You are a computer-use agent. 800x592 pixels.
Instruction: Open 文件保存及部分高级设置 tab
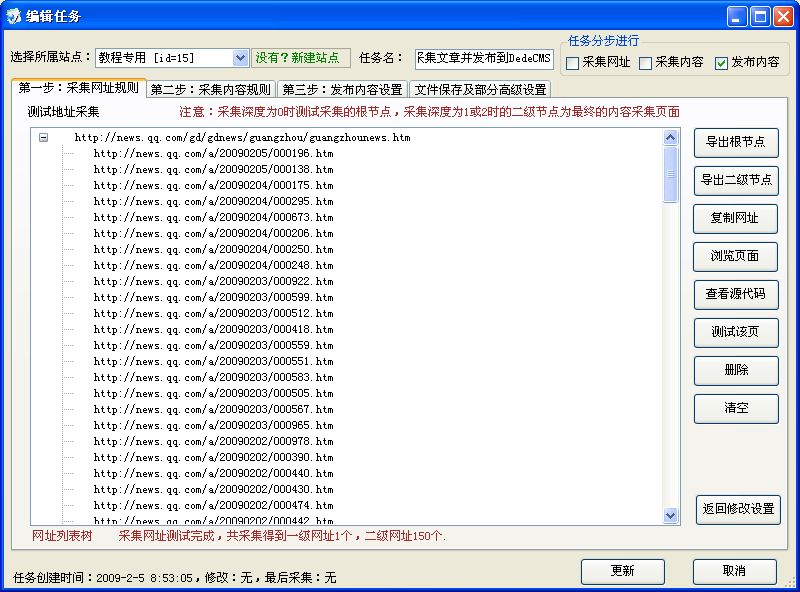480,90
